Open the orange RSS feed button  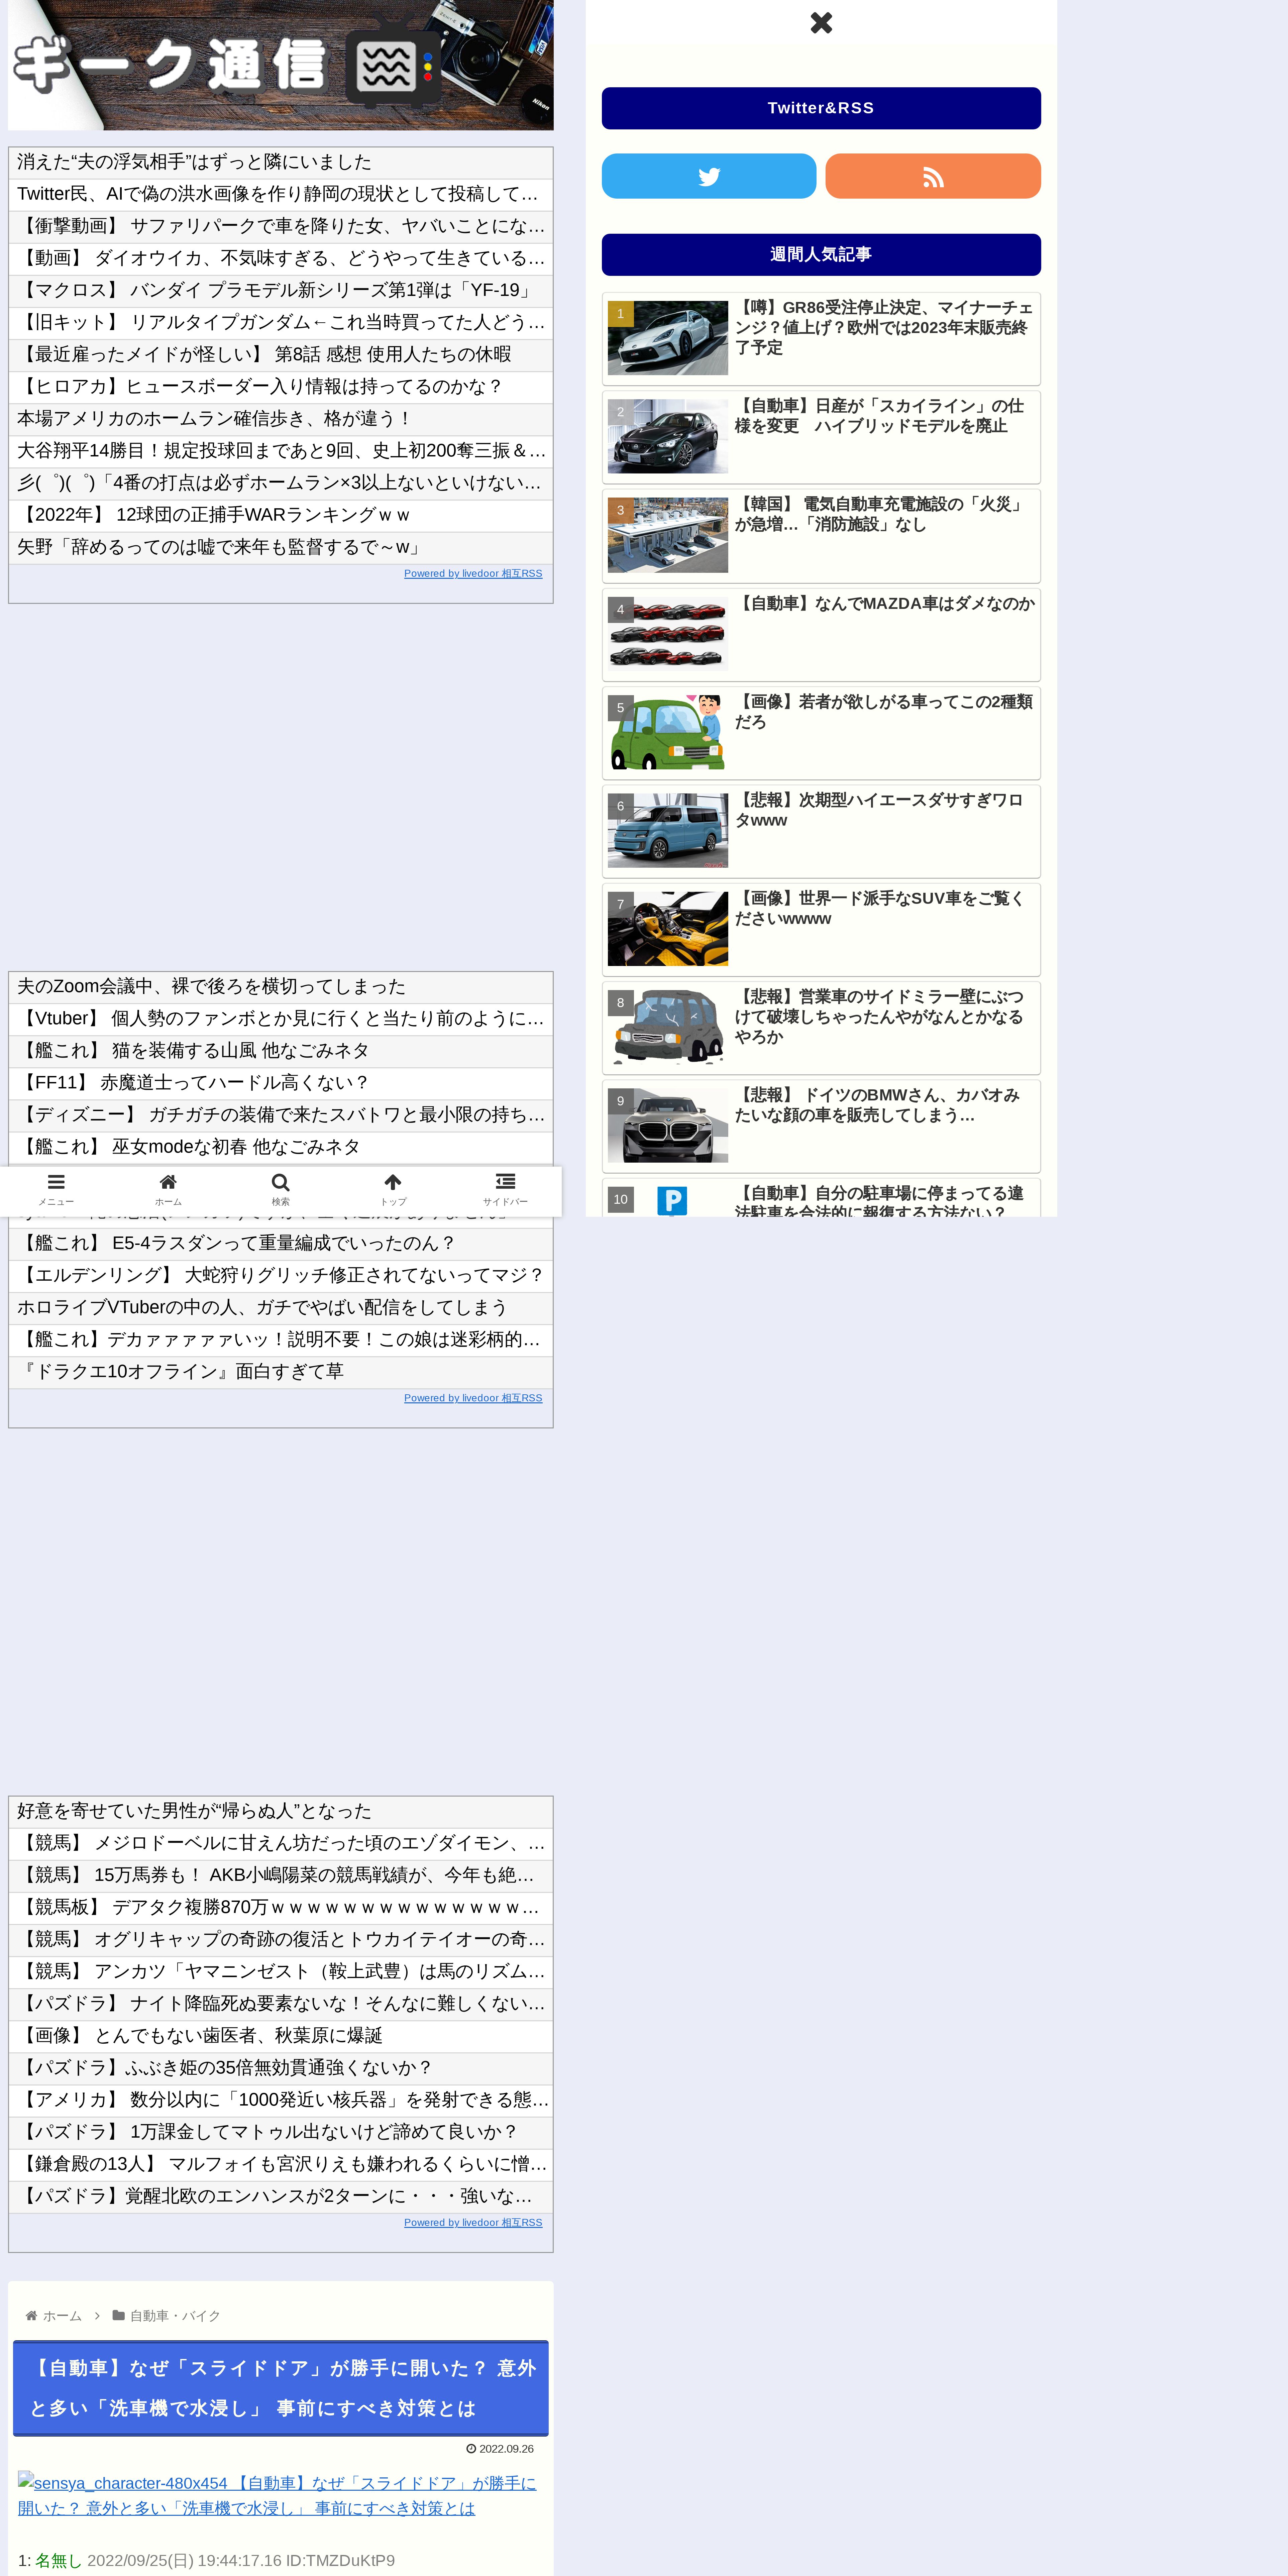pyautogui.click(x=933, y=176)
